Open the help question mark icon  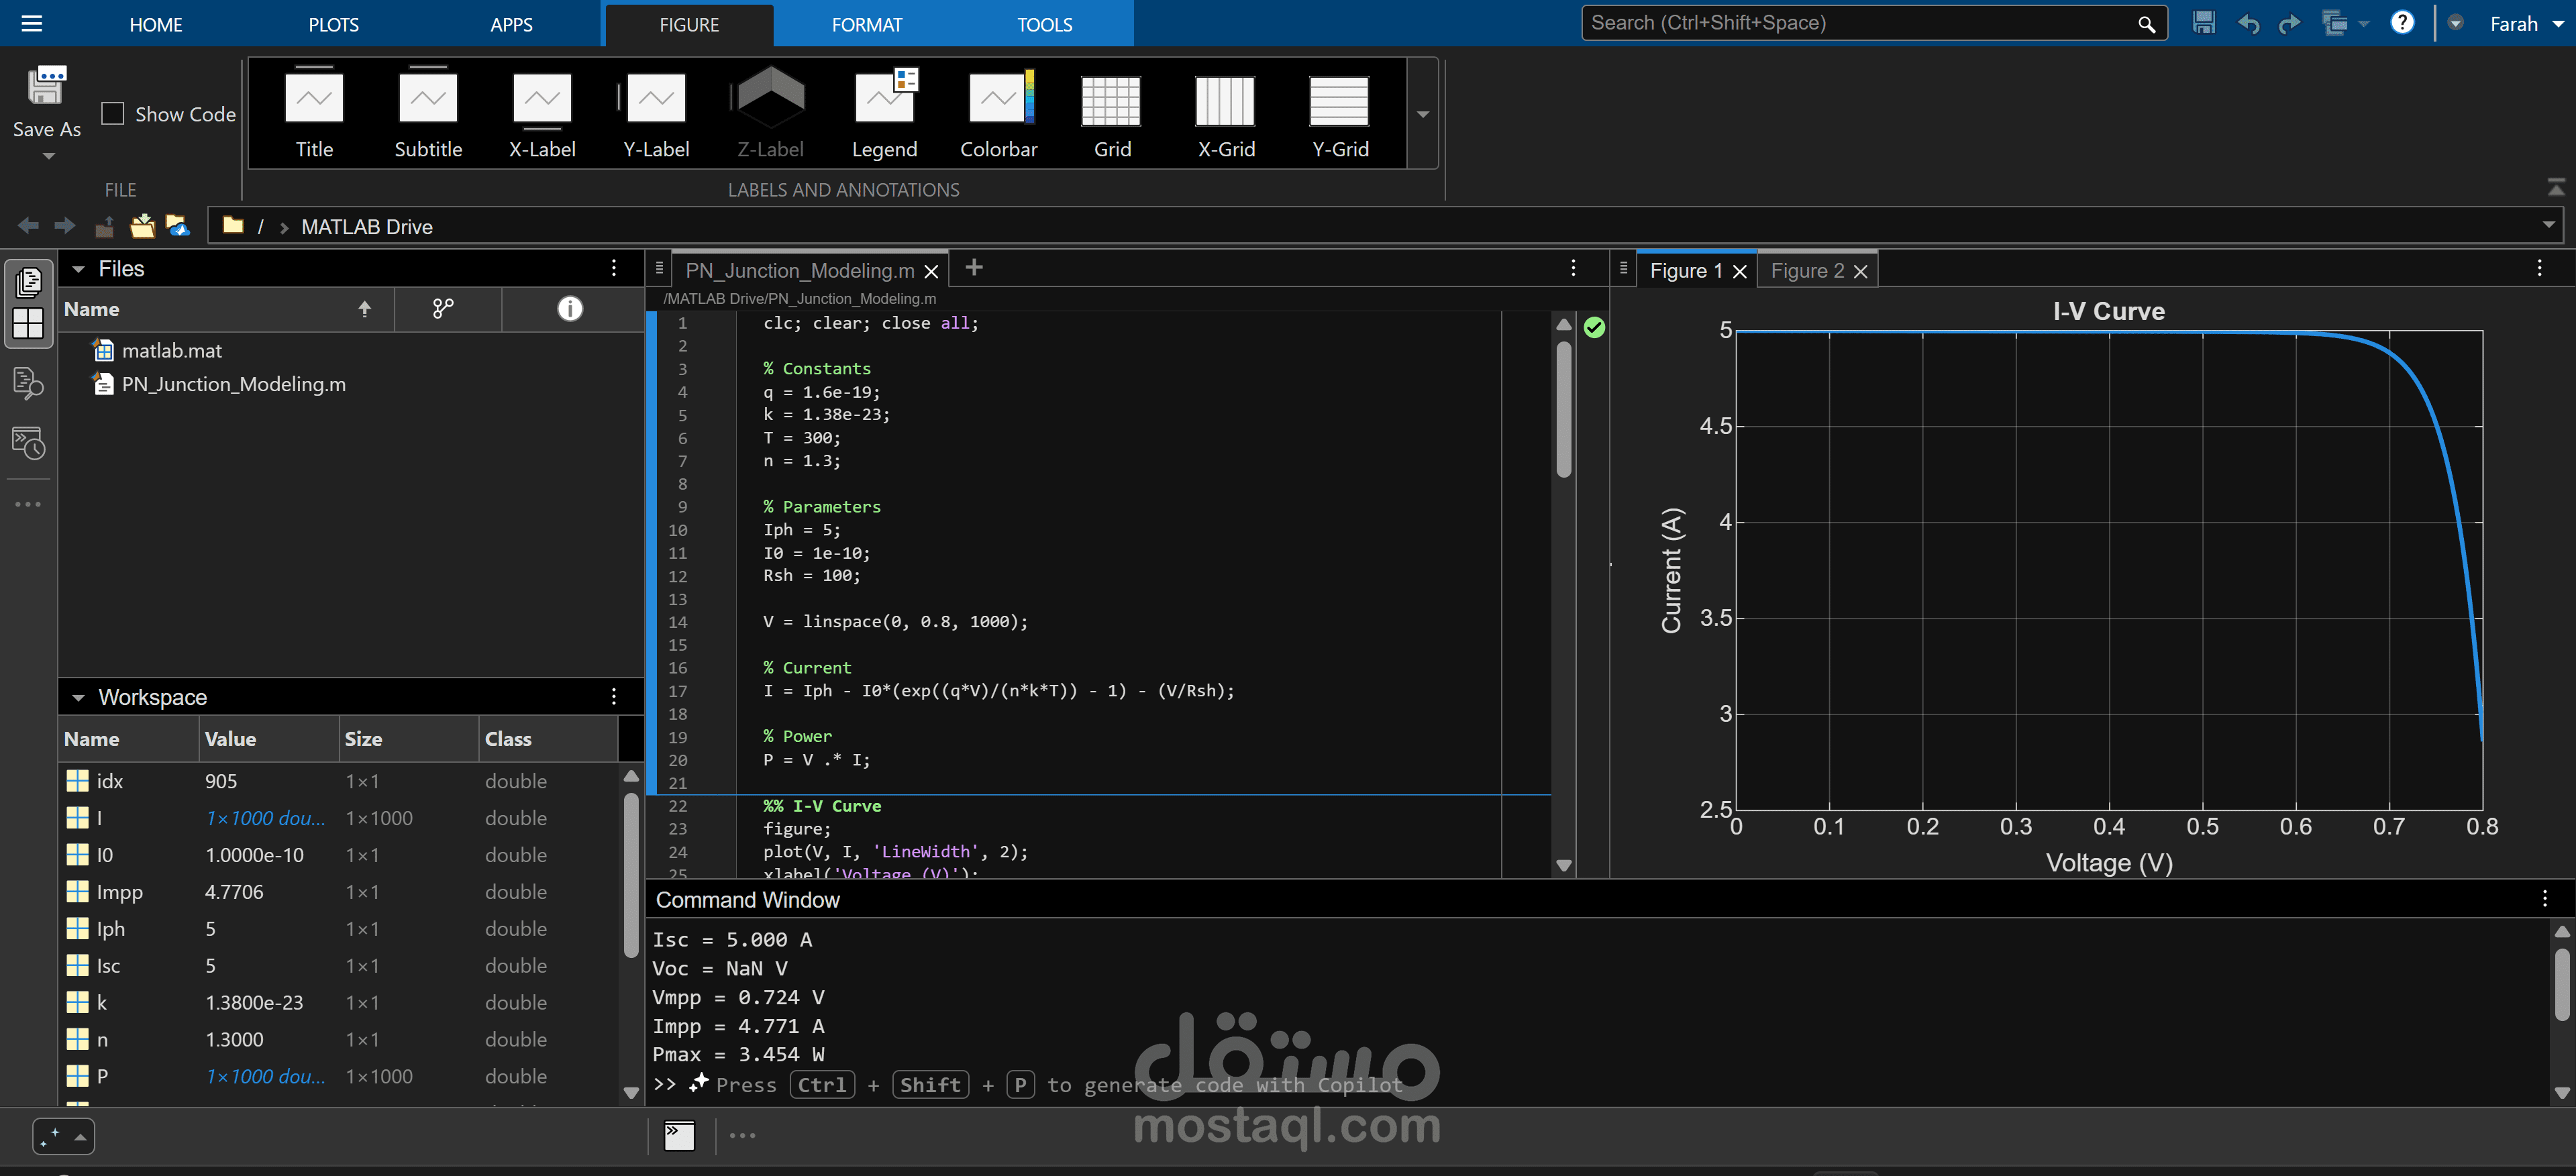tap(2402, 23)
